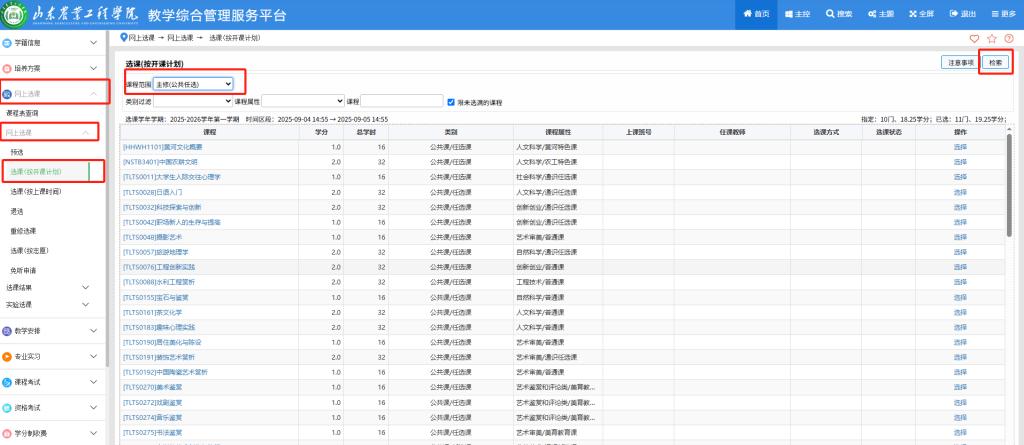Image resolution: width=1024 pixels, height=445 pixels.
Task: Toggle the 限未选满的课程 checkbox
Action: (451, 102)
